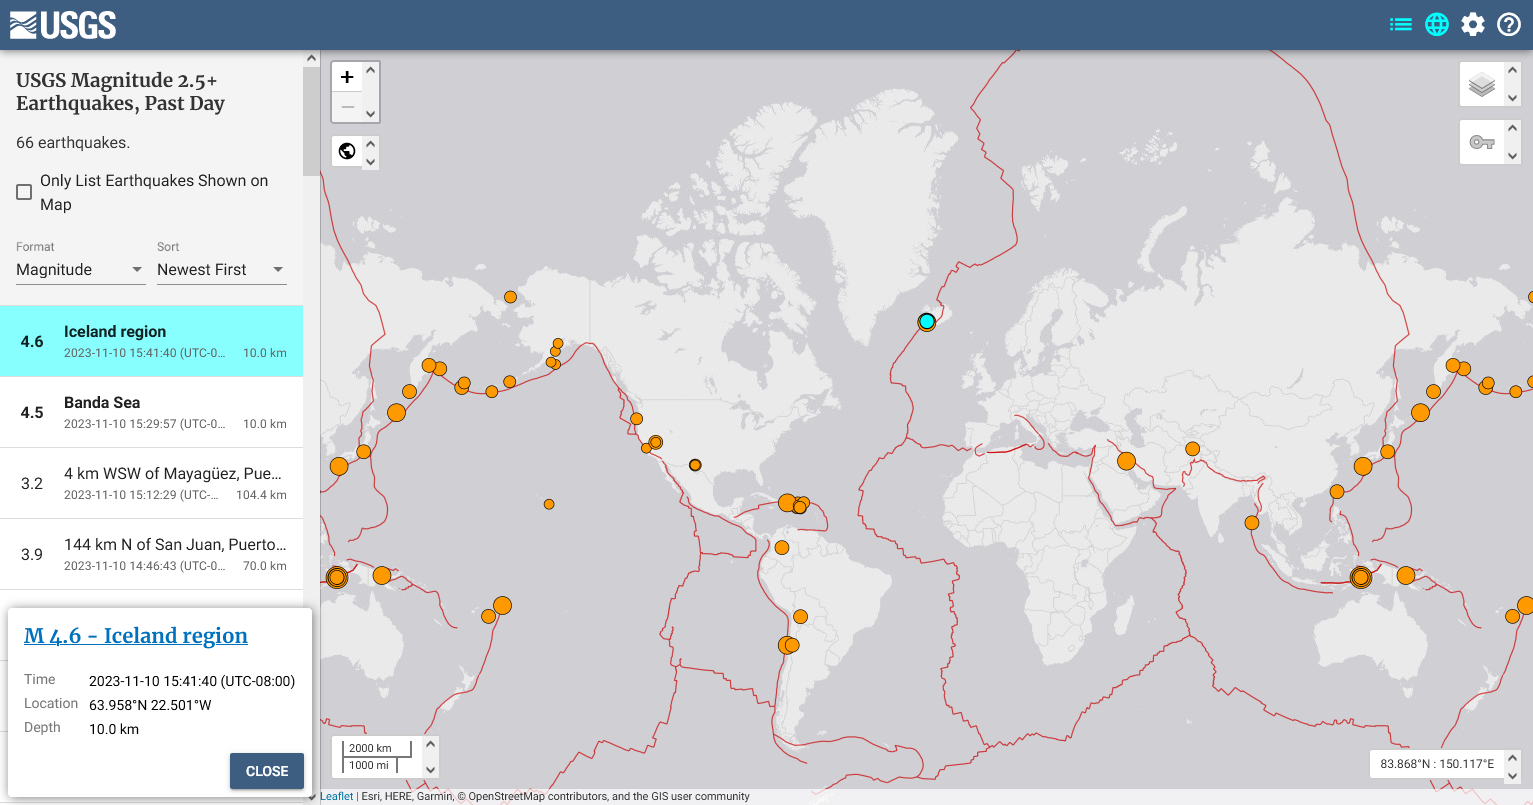The image size is (1533, 805).
Task: Toggle the map view globe icon in header
Action: 1437,24
